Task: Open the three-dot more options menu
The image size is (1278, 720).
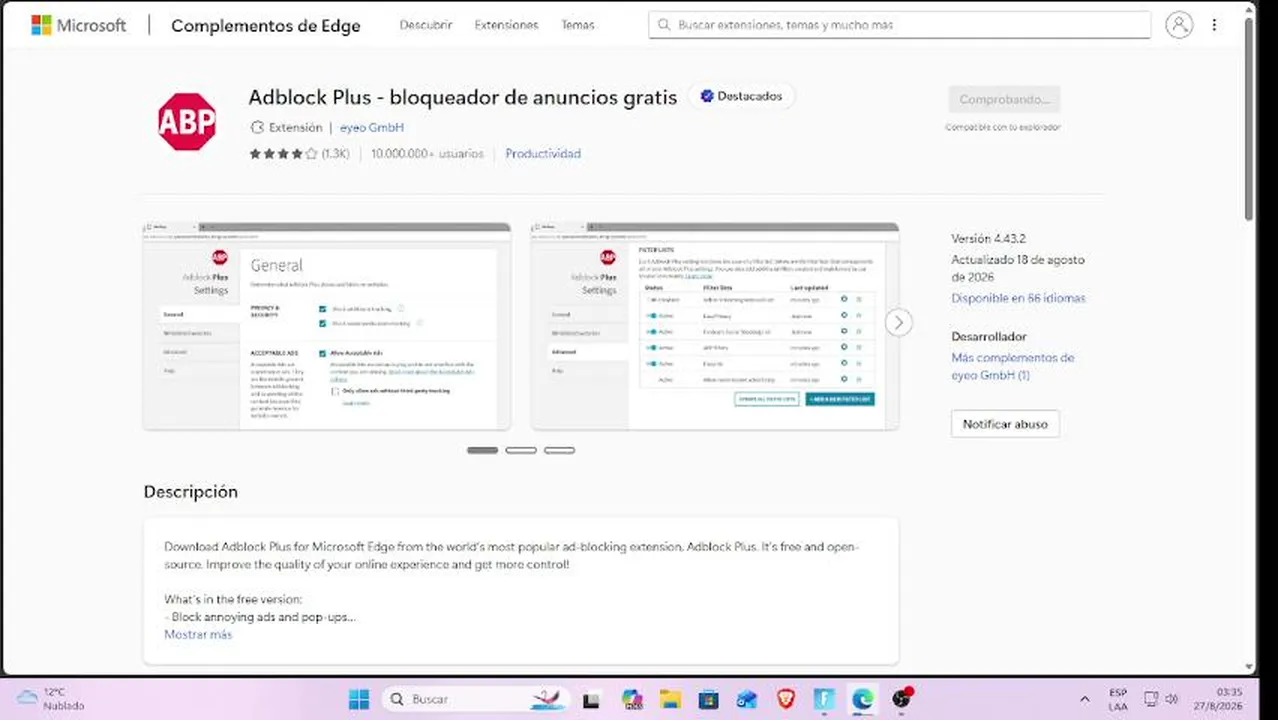Action: coord(1214,25)
